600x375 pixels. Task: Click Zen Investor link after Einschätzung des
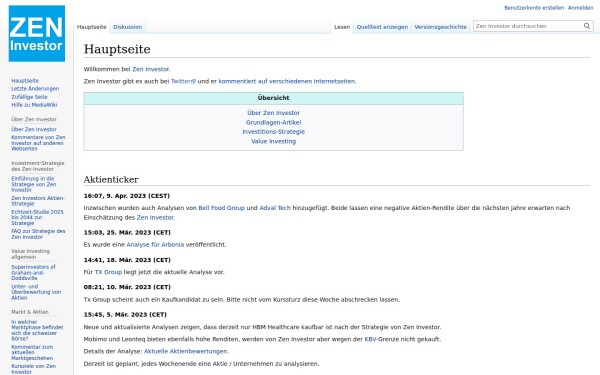(155, 217)
